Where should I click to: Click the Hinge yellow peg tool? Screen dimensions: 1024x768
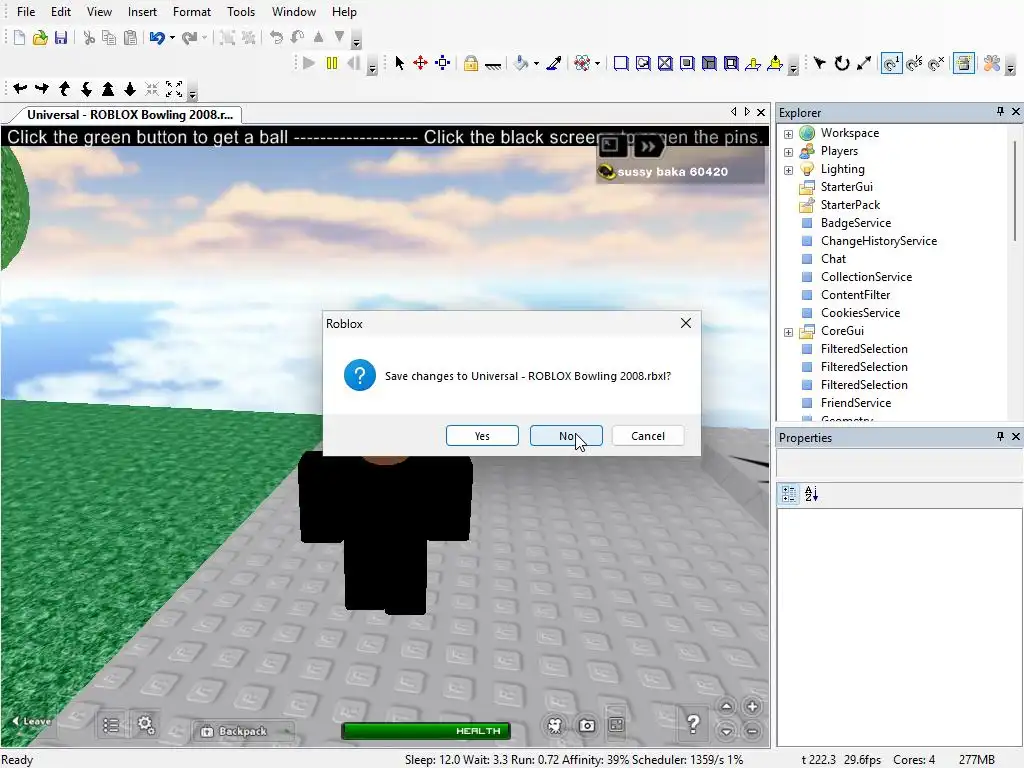click(x=752, y=63)
